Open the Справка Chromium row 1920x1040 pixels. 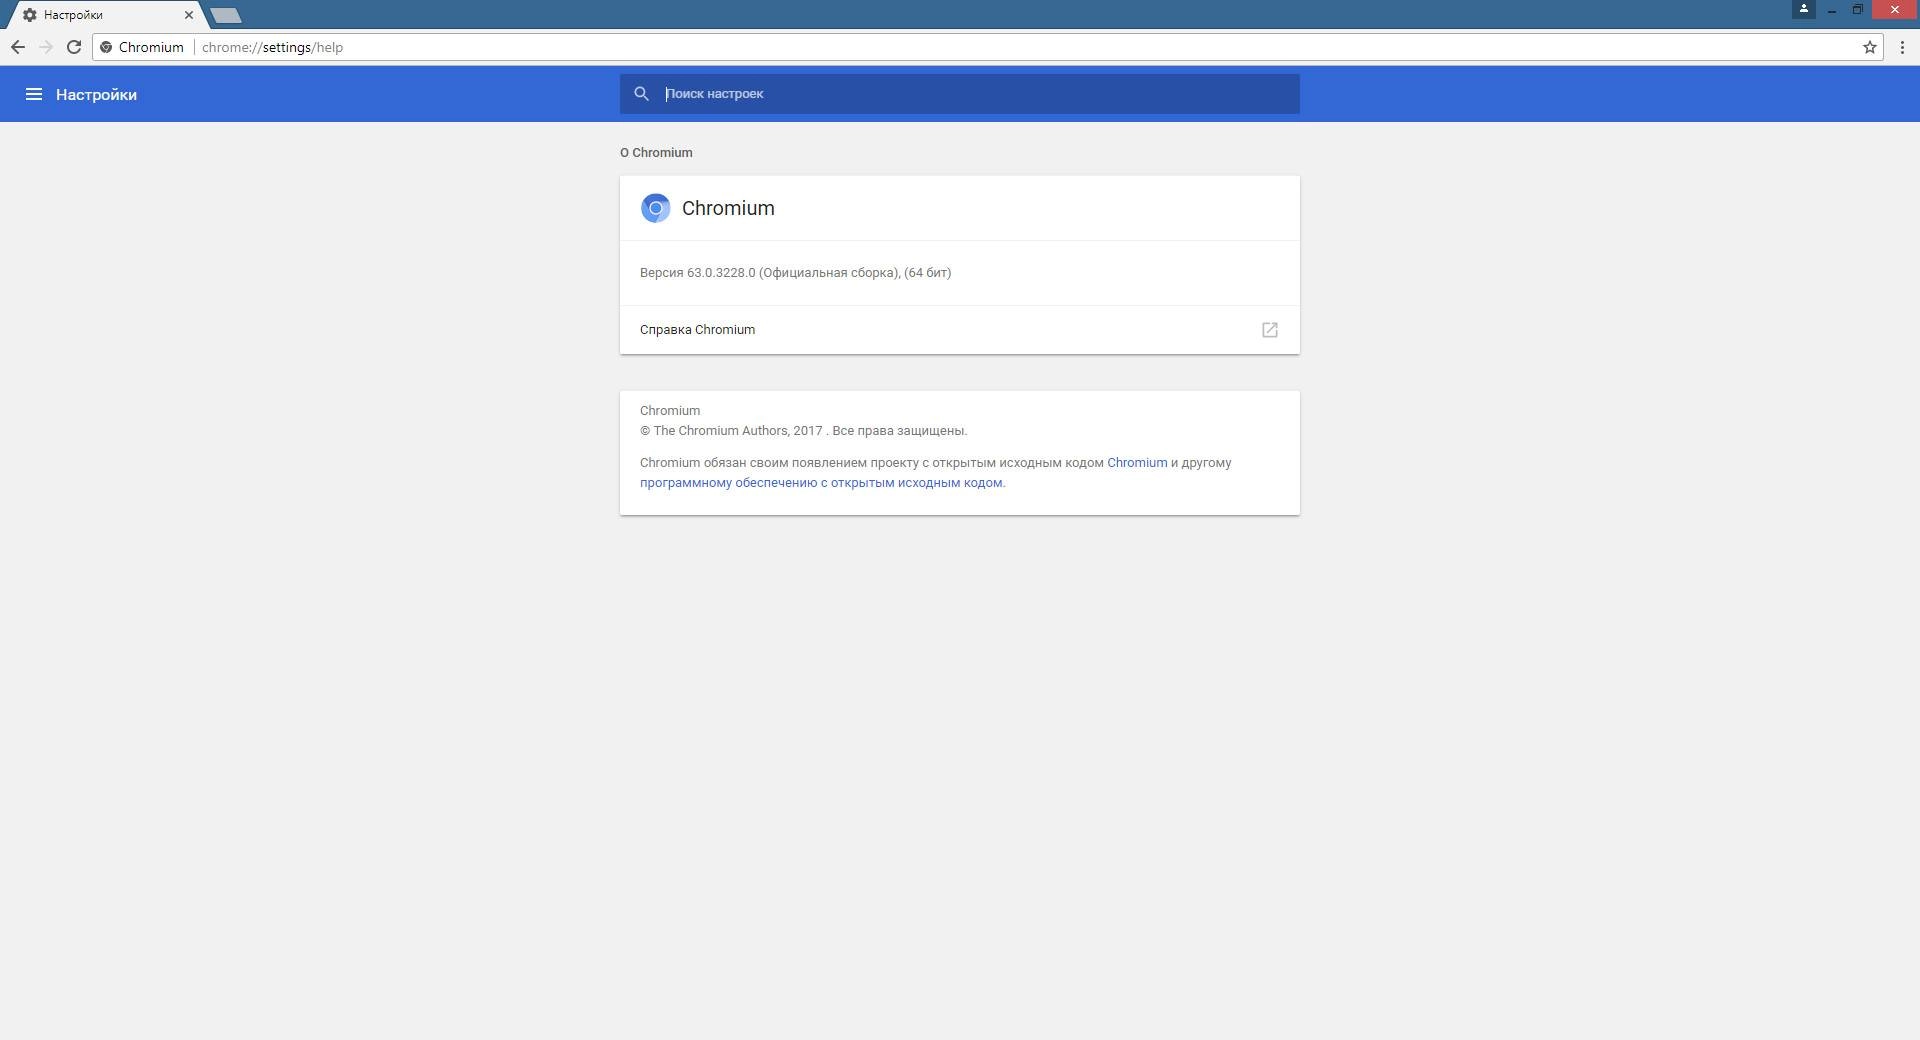(x=960, y=330)
